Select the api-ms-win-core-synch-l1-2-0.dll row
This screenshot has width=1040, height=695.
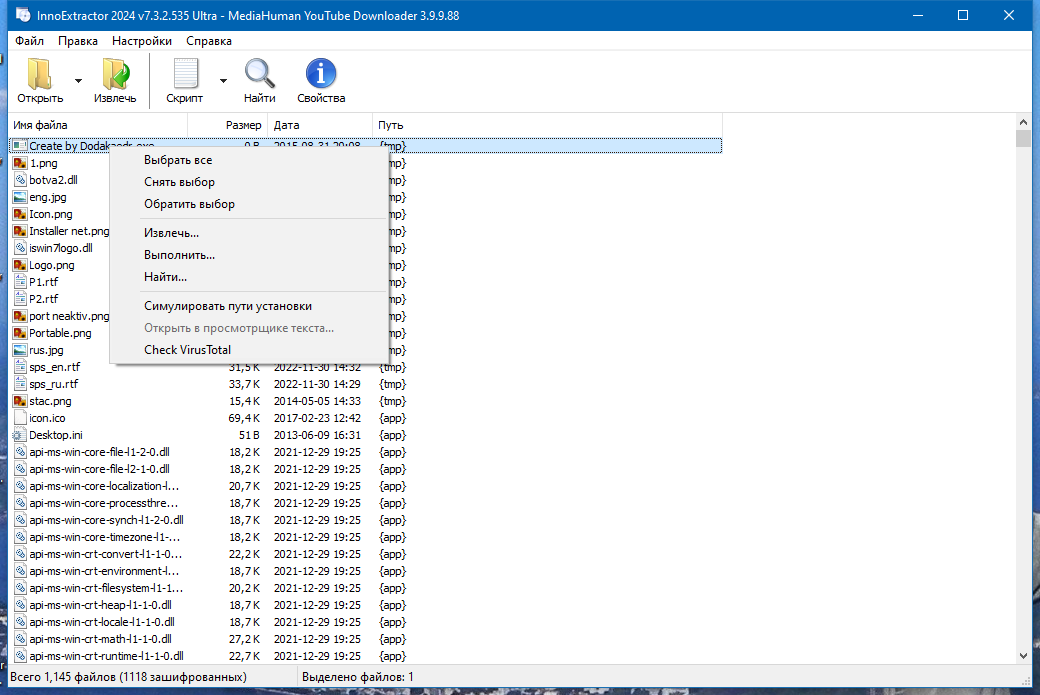(365, 520)
